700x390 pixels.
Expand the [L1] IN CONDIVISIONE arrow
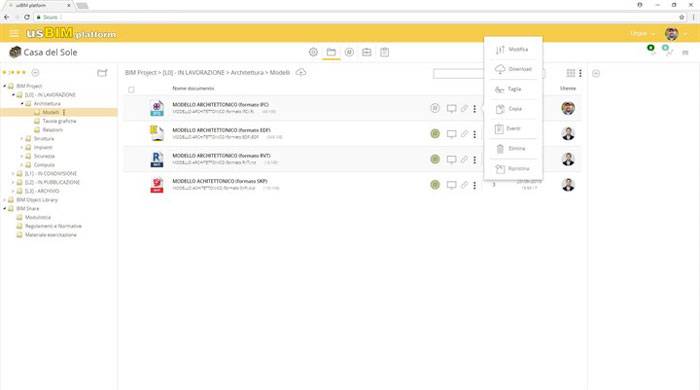coord(13,174)
